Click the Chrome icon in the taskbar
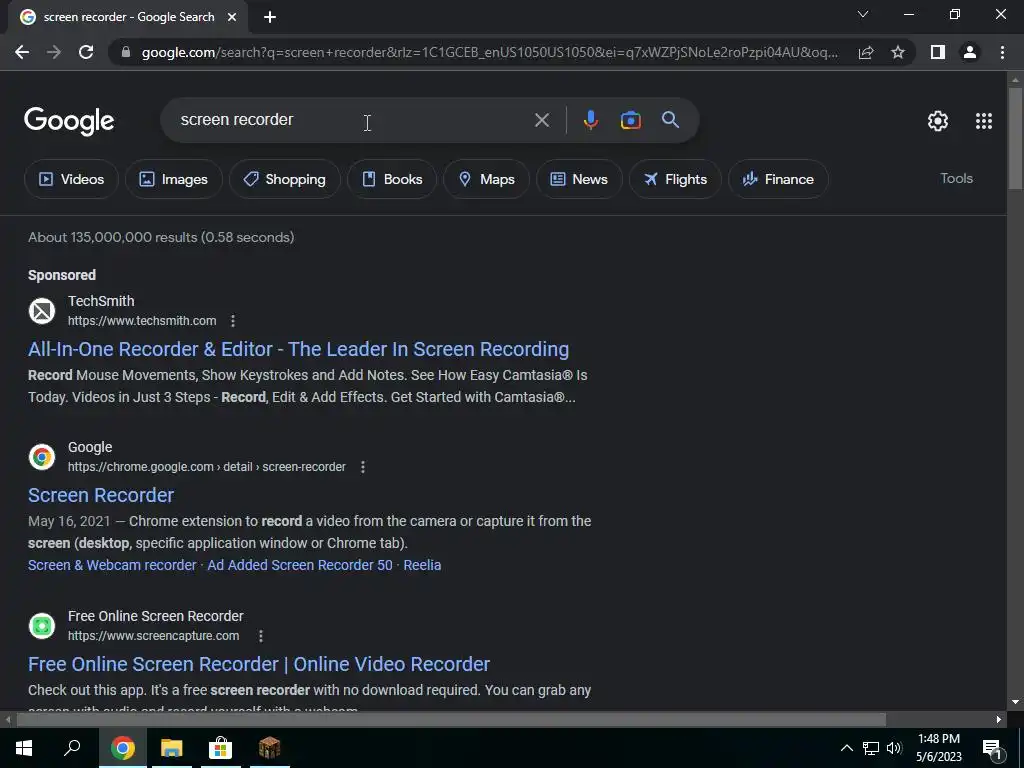 [122, 748]
